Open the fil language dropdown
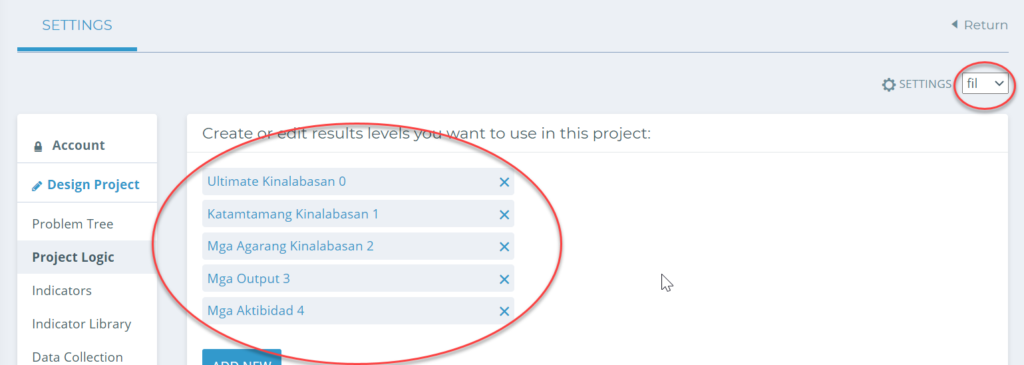 tap(985, 84)
